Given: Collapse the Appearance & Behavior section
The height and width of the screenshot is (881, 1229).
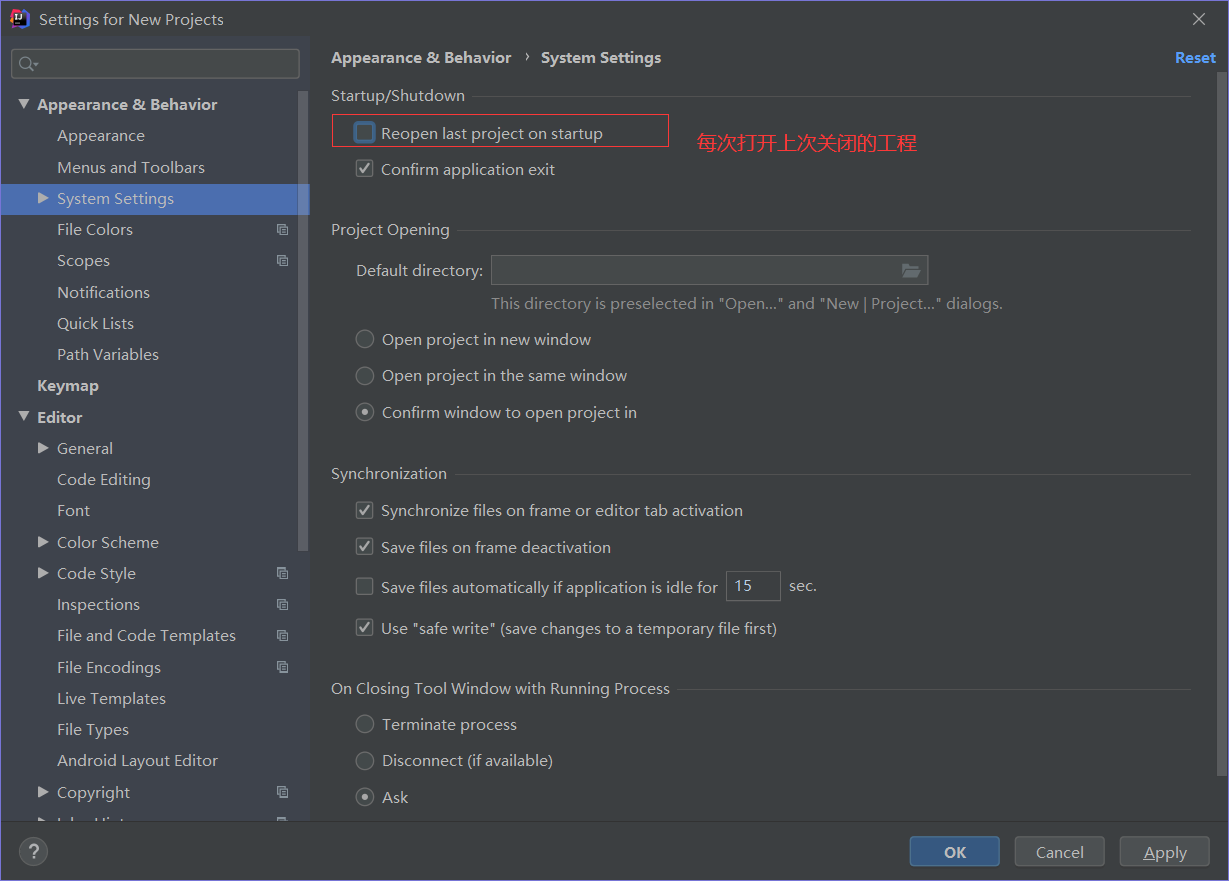Looking at the screenshot, I should 23,103.
